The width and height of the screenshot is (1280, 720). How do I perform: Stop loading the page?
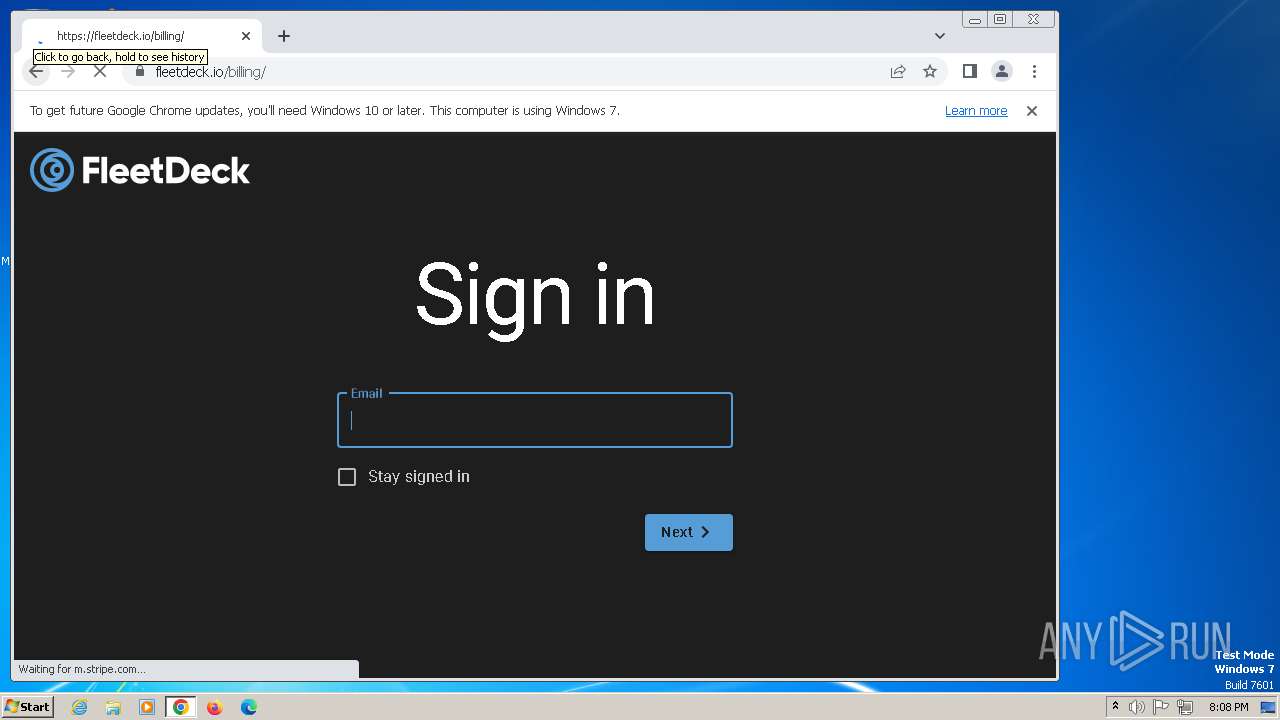coord(100,71)
